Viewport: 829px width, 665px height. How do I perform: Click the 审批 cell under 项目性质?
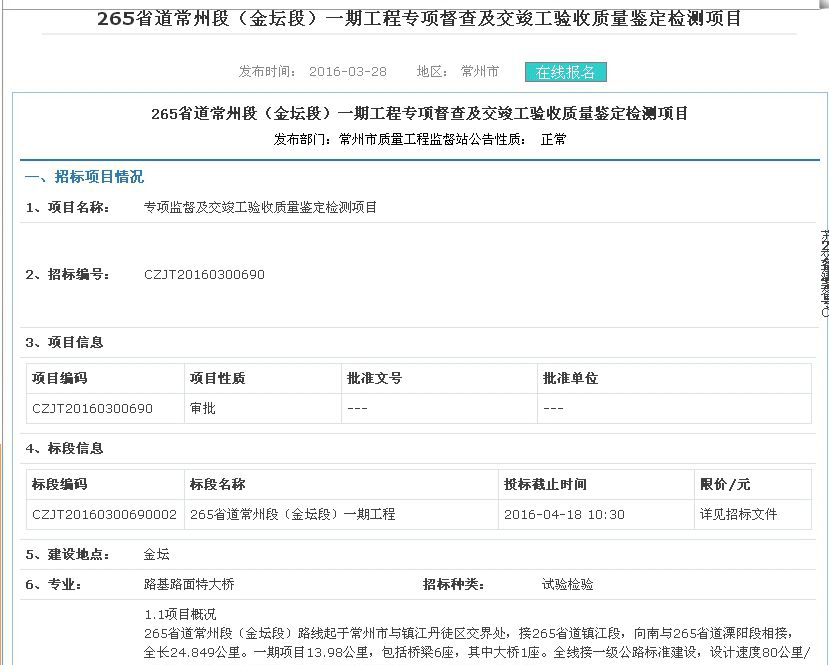tap(202, 409)
